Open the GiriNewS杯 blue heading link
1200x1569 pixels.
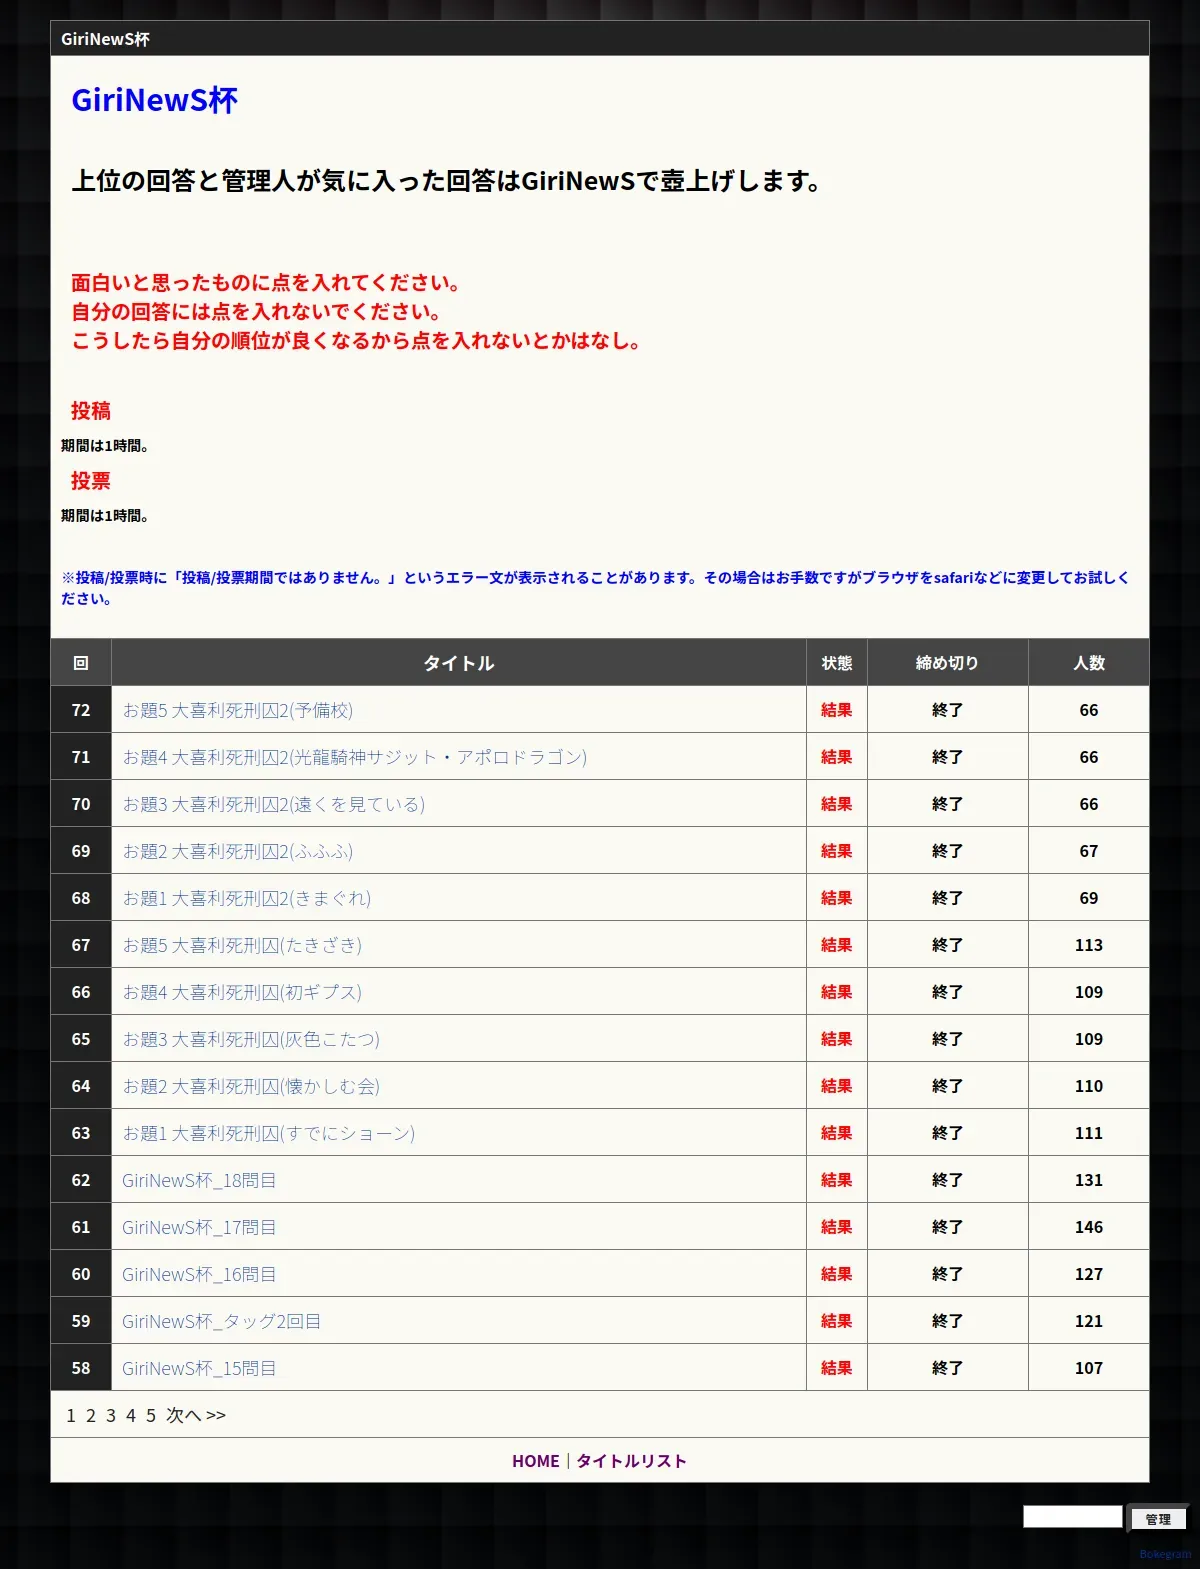154,101
